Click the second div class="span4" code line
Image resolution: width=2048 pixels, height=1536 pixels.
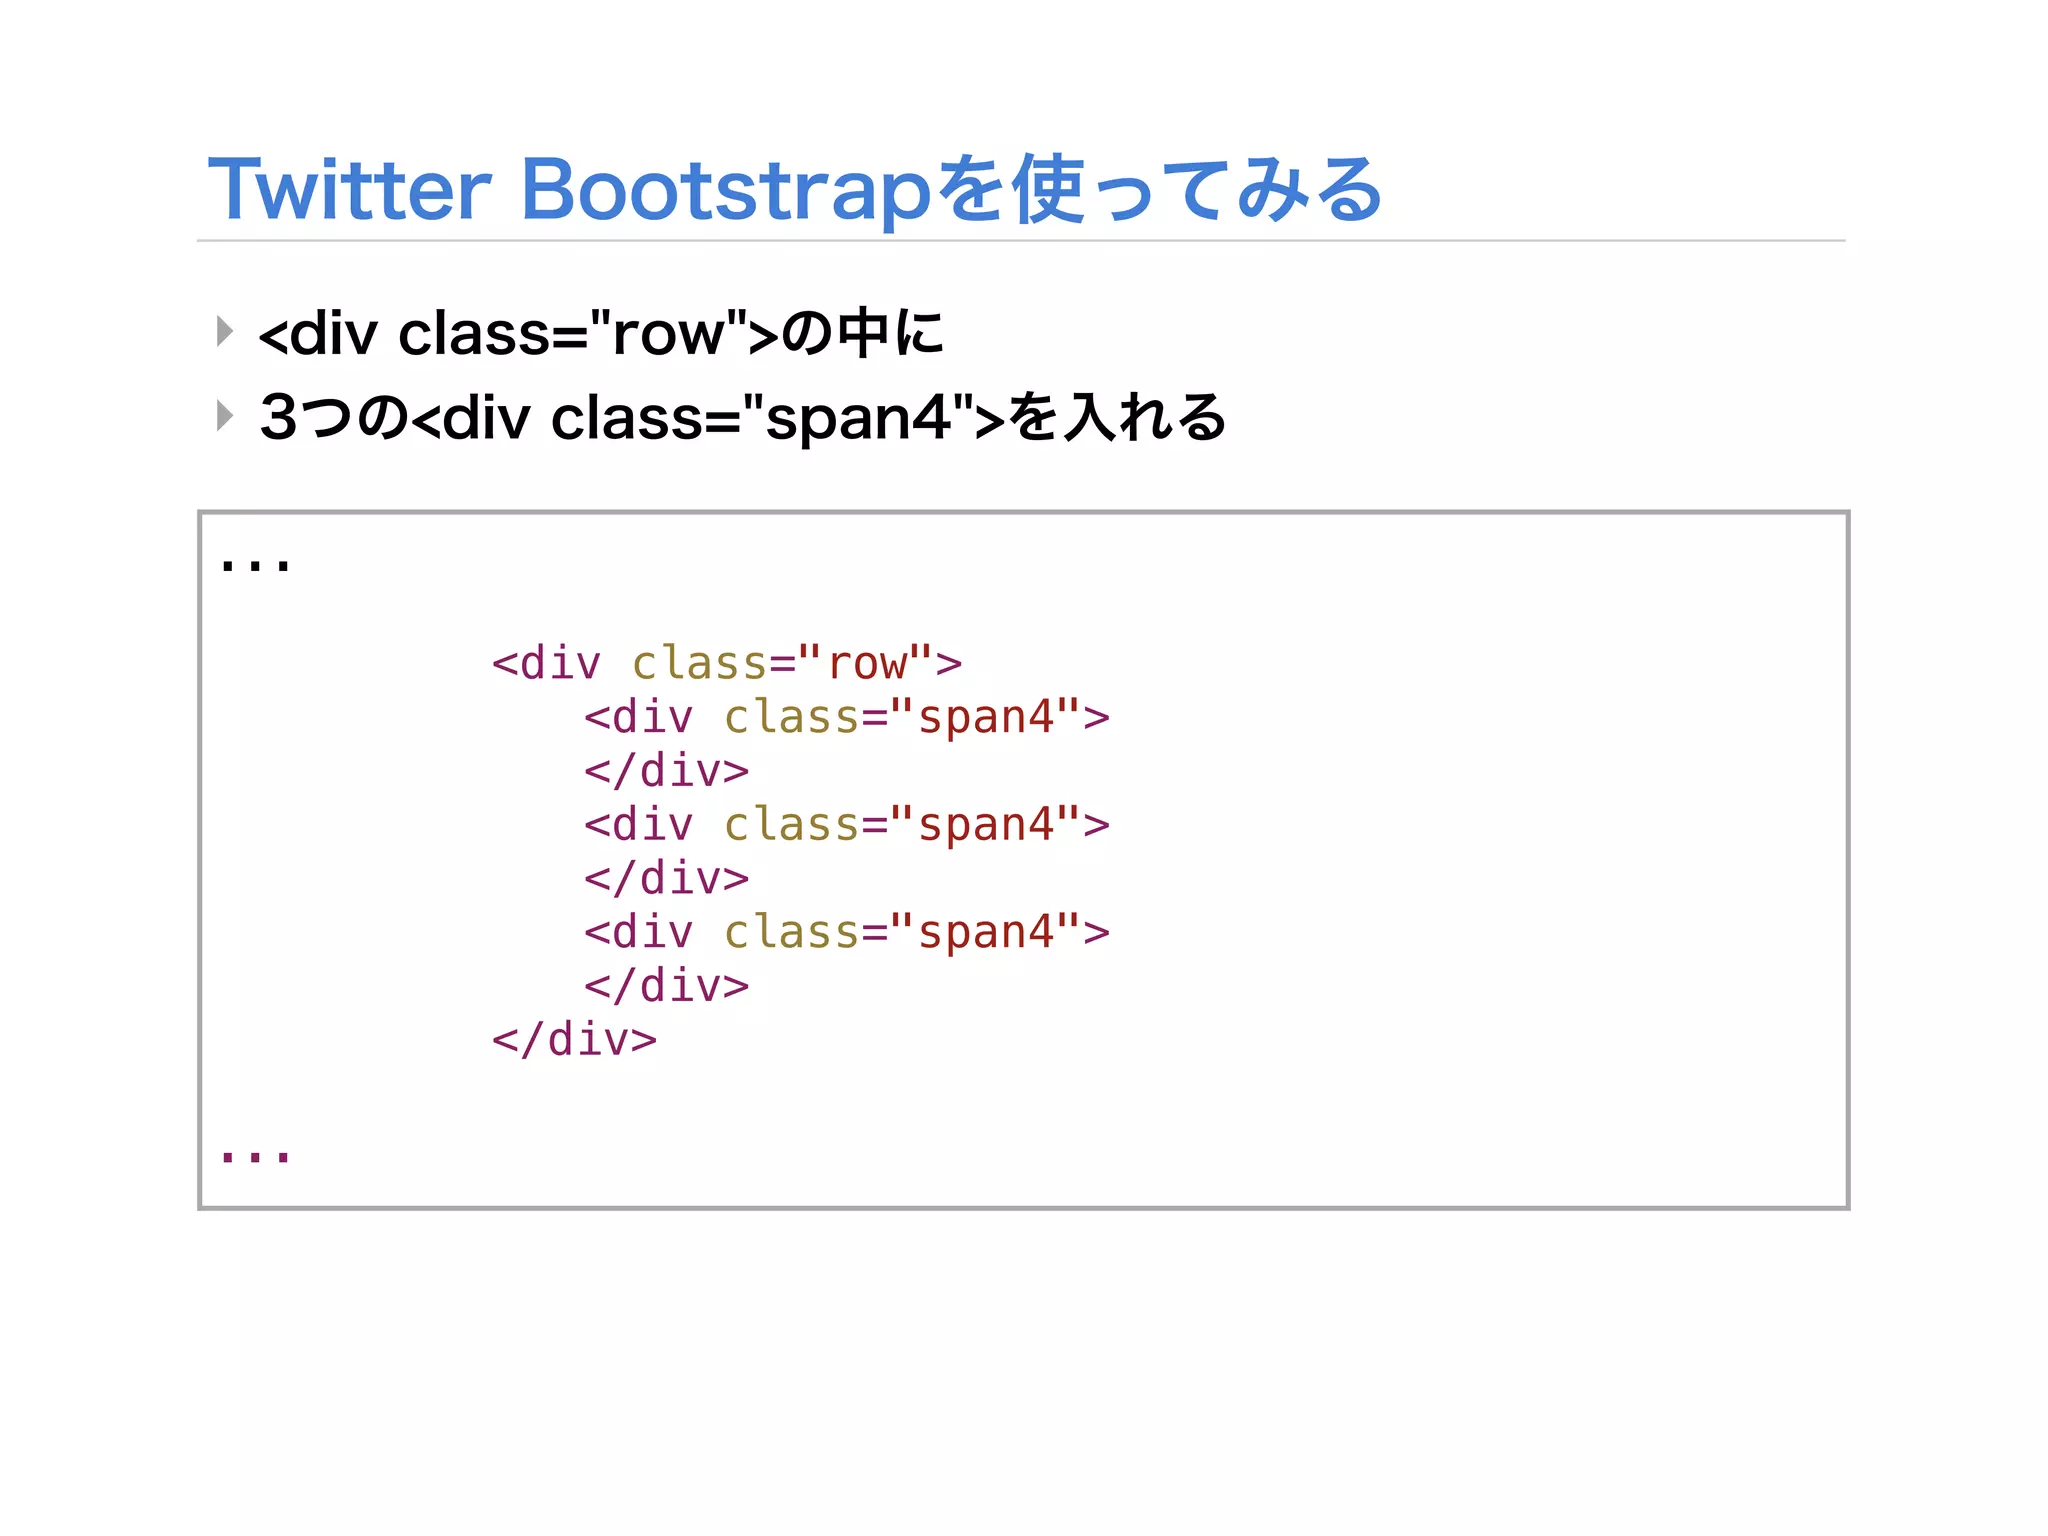point(846,825)
